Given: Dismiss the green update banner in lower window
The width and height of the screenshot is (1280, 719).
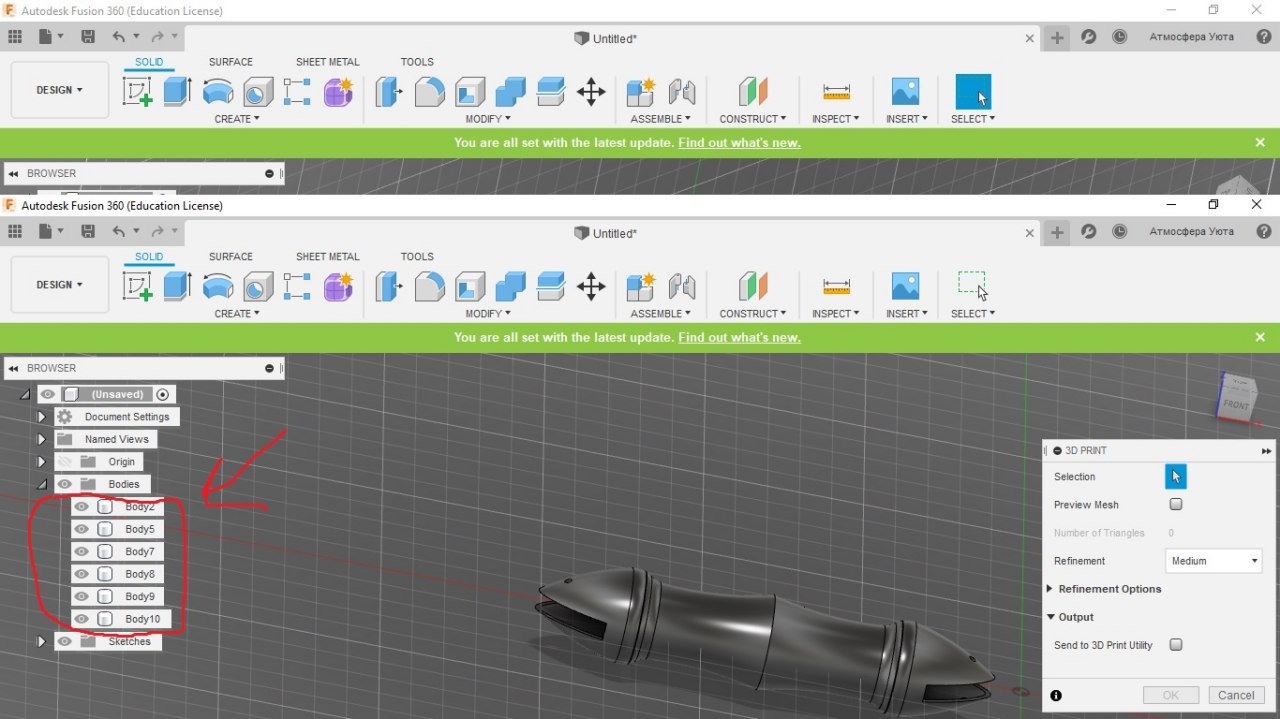Looking at the screenshot, I should (x=1260, y=337).
